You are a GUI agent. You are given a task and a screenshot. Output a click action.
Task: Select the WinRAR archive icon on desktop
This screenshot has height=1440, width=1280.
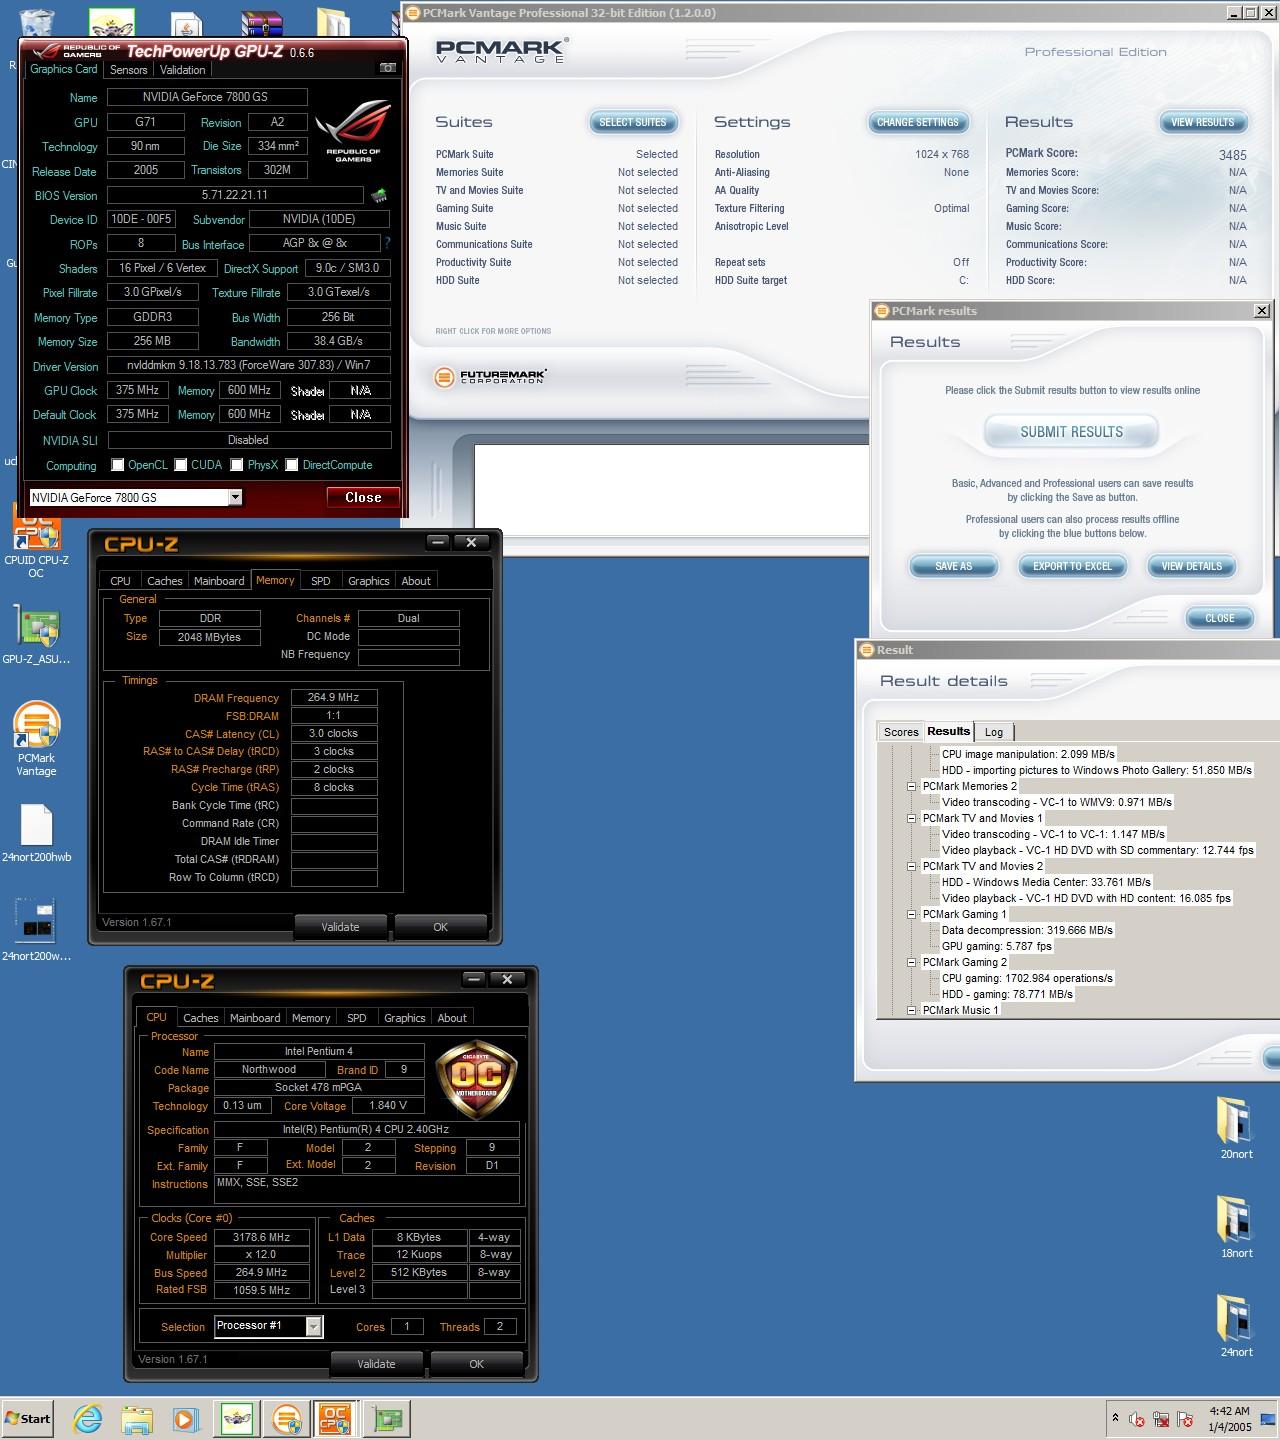pos(261,24)
